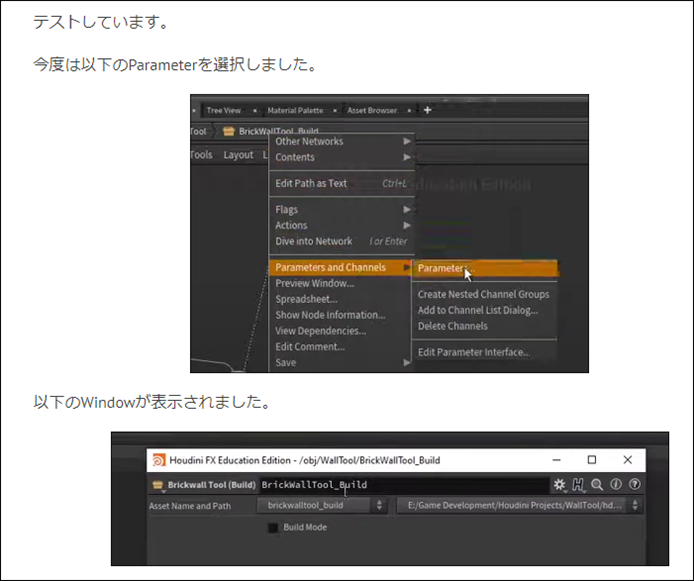Expand the Other Networks submenu
Viewport: 694px width, 581px height.
coord(342,141)
